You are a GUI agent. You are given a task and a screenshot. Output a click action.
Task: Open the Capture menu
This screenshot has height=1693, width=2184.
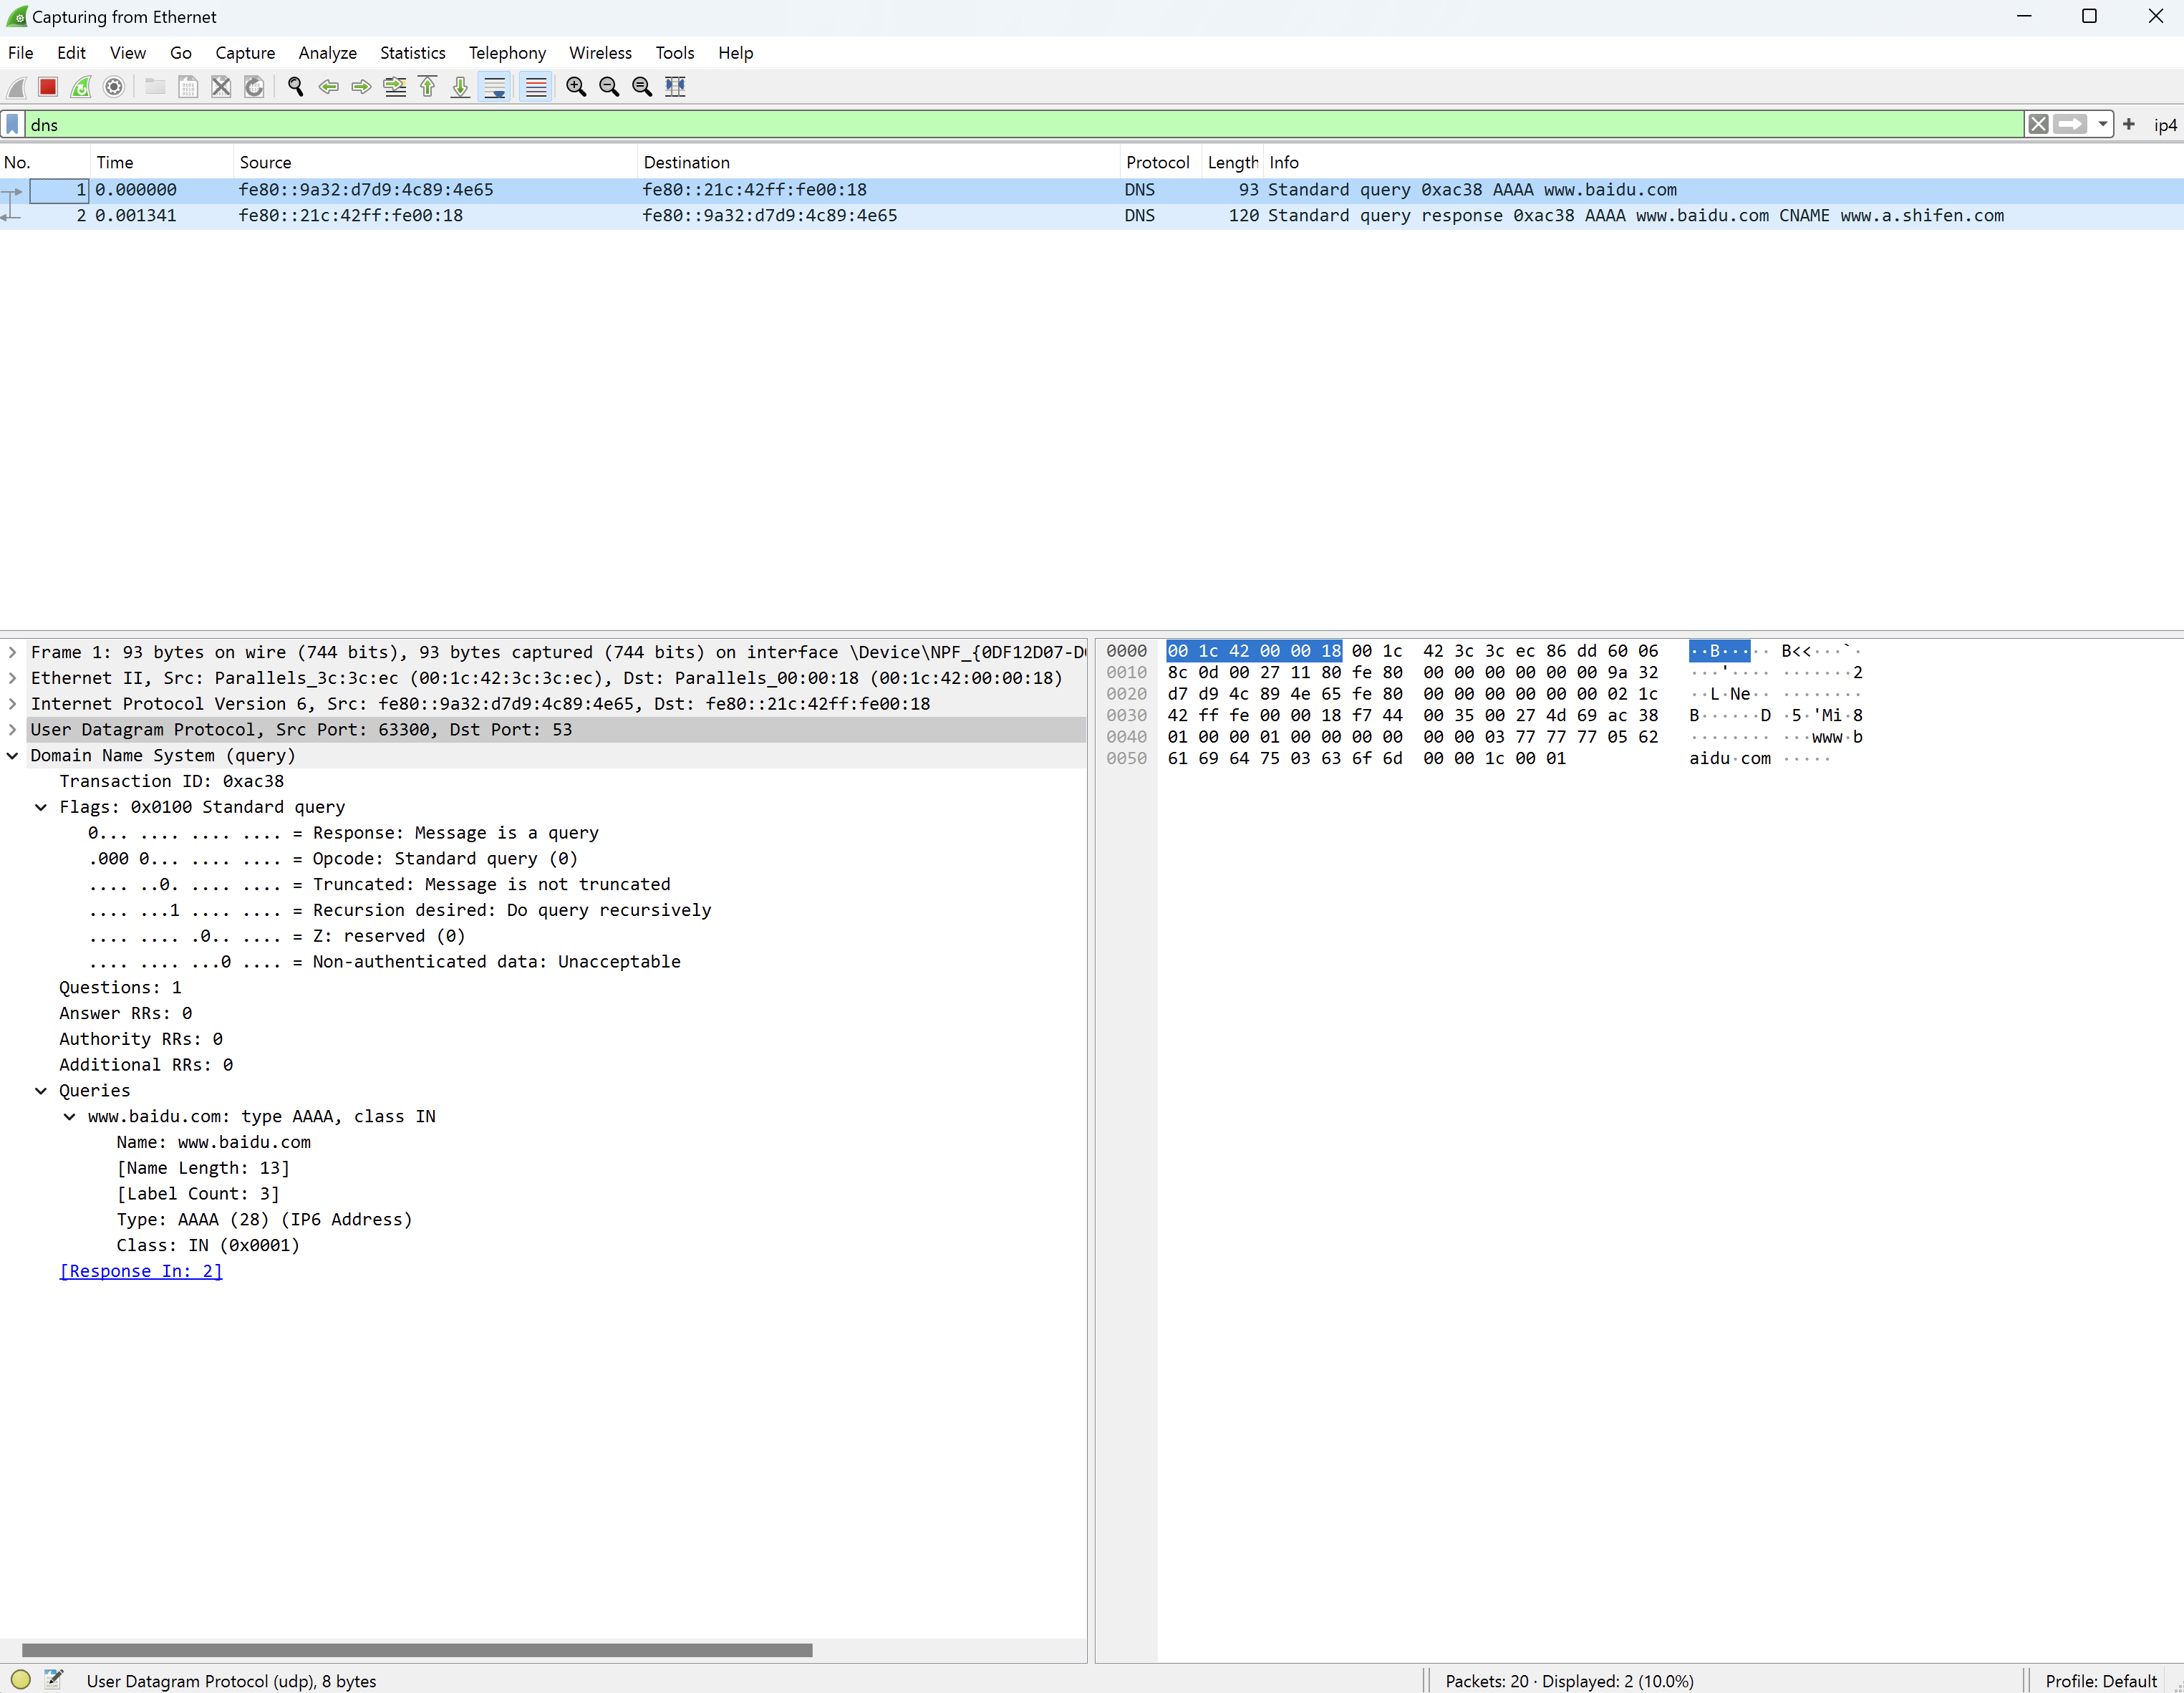point(245,53)
